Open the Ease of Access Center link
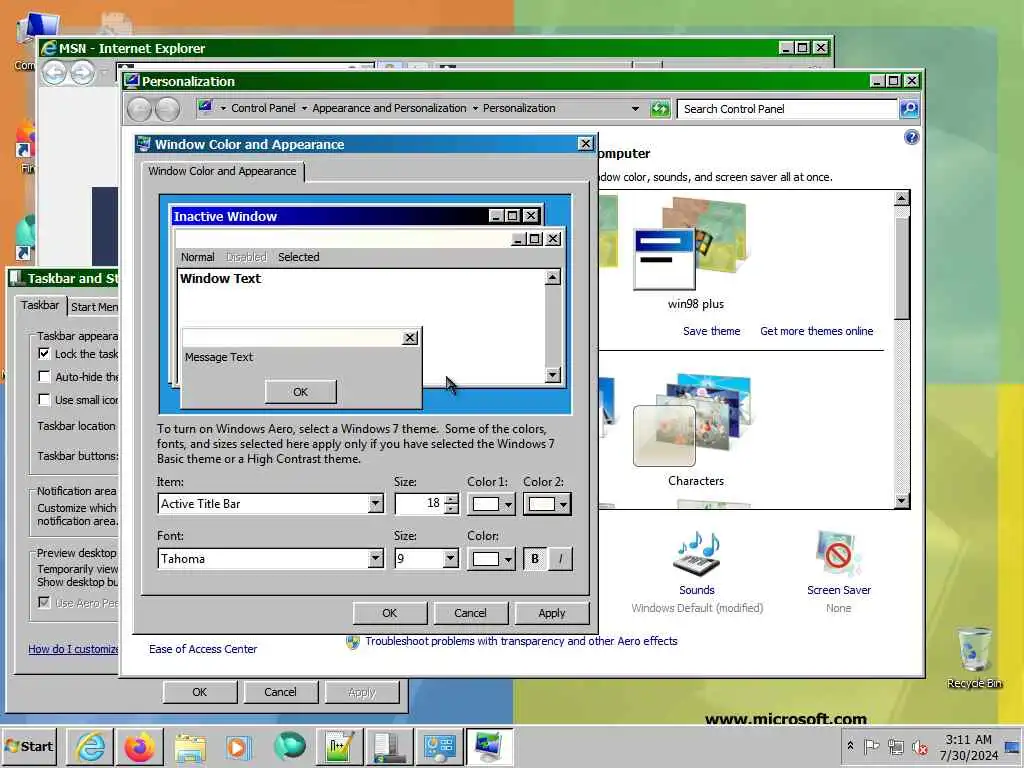The height and width of the screenshot is (768, 1024). click(x=203, y=649)
